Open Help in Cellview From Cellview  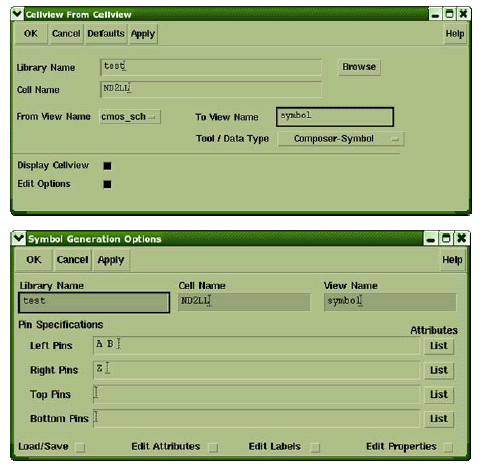coord(455,34)
